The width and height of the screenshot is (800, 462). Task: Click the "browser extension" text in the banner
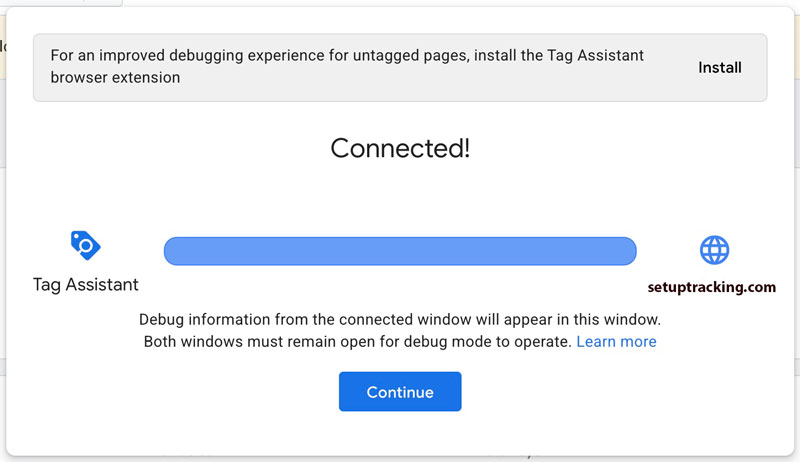pos(115,78)
